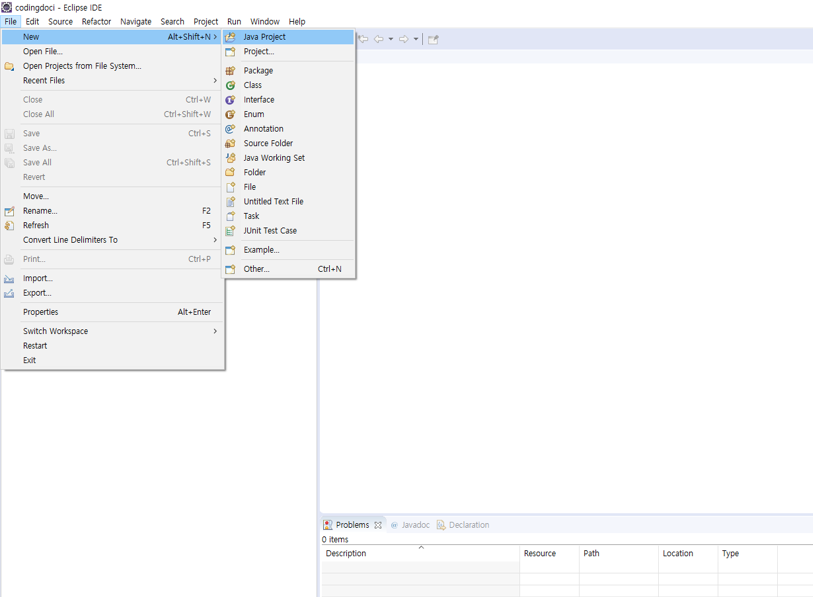813x597 pixels.
Task: Click the Path column header
Action: pyautogui.click(x=619, y=553)
